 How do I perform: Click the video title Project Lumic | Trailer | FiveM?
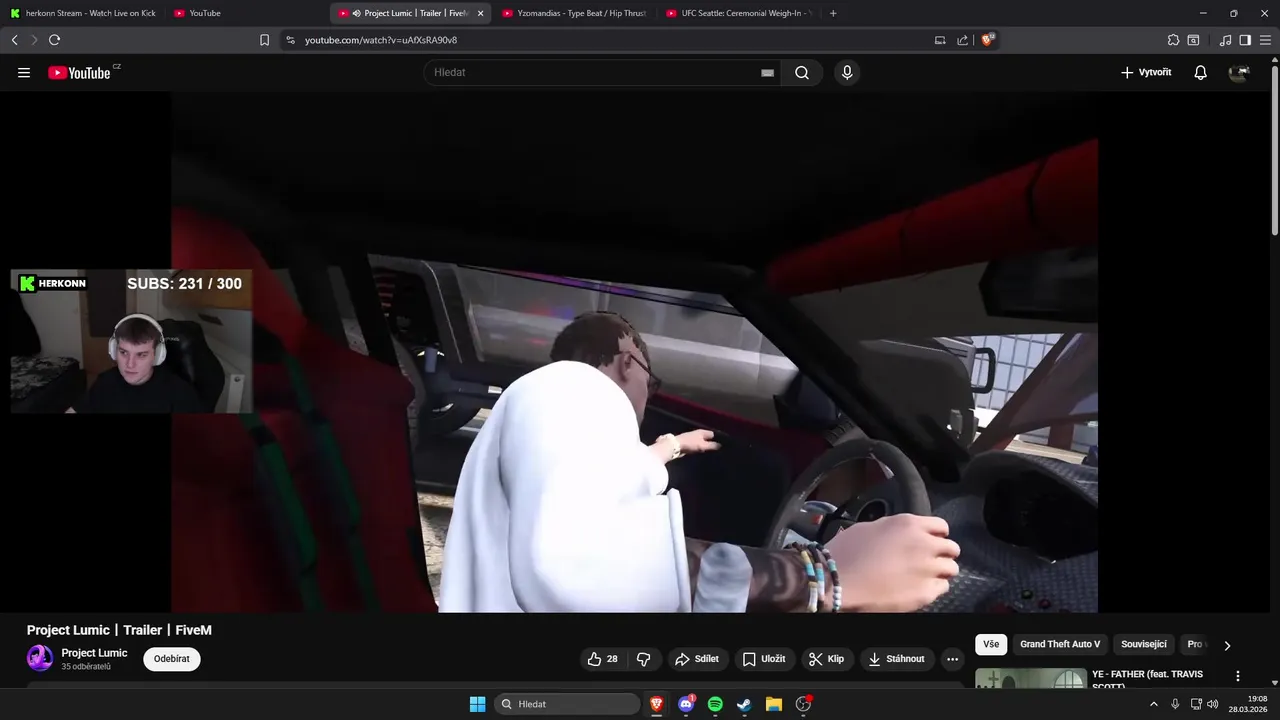(119, 630)
